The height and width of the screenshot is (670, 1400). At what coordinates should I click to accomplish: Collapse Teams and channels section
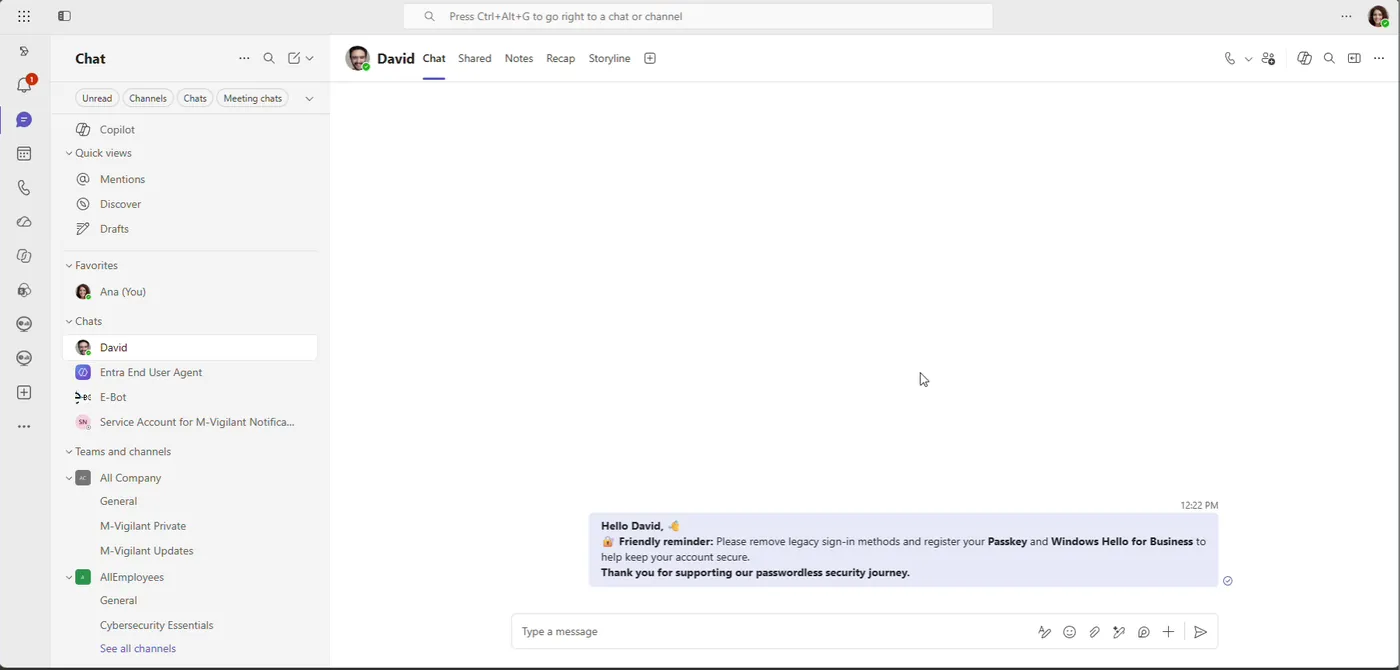point(69,451)
